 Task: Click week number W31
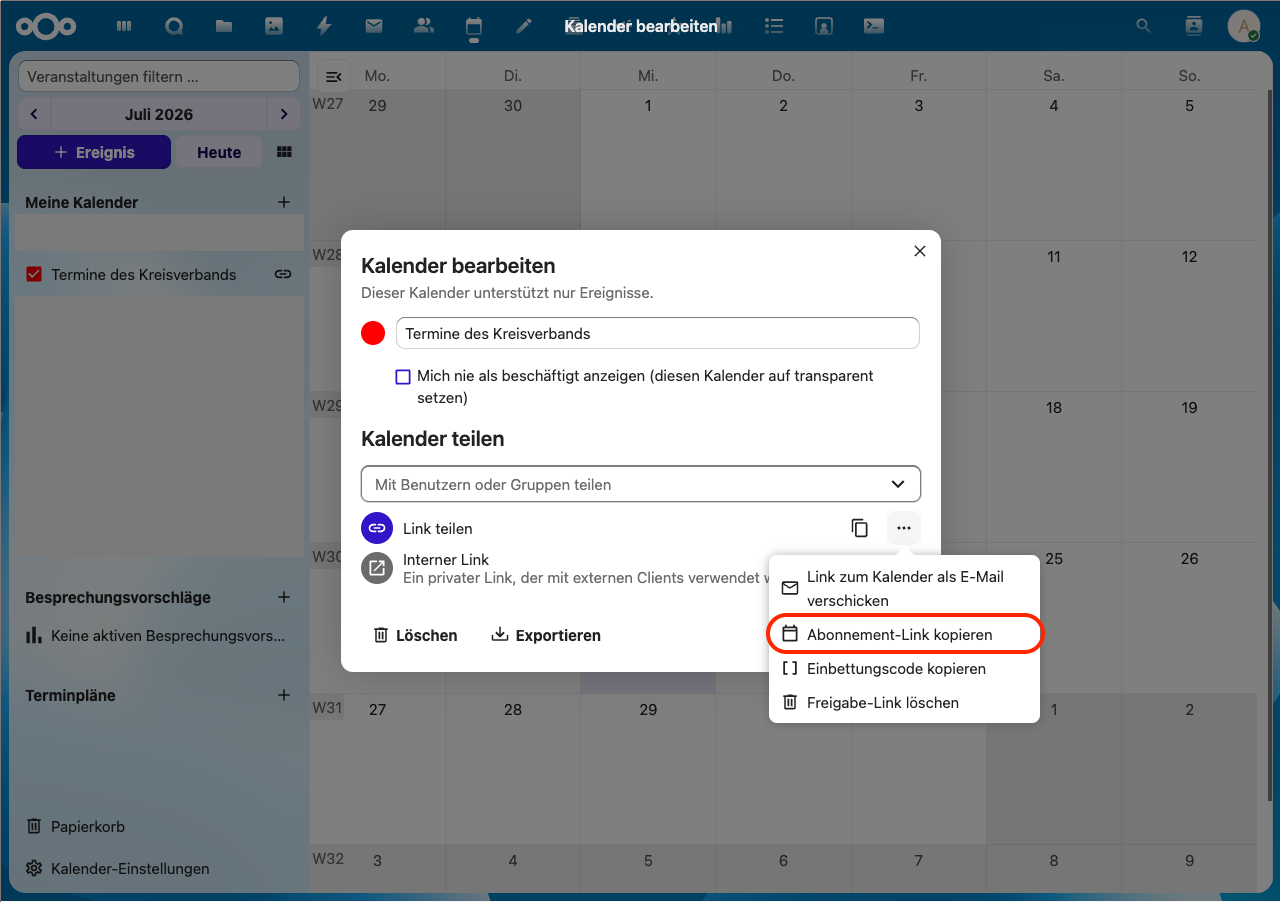coord(328,708)
